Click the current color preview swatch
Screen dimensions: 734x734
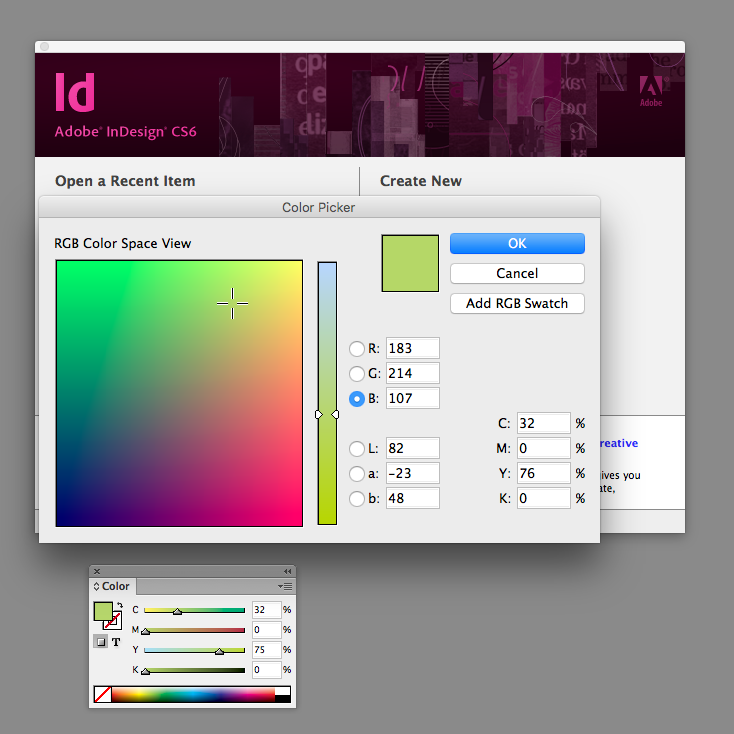[410, 263]
